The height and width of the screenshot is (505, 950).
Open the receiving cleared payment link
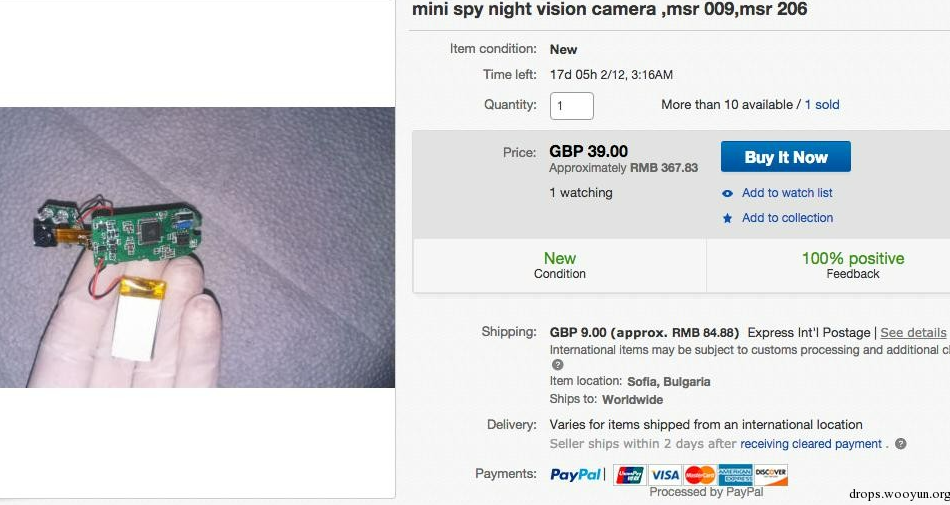click(x=811, y=444)
